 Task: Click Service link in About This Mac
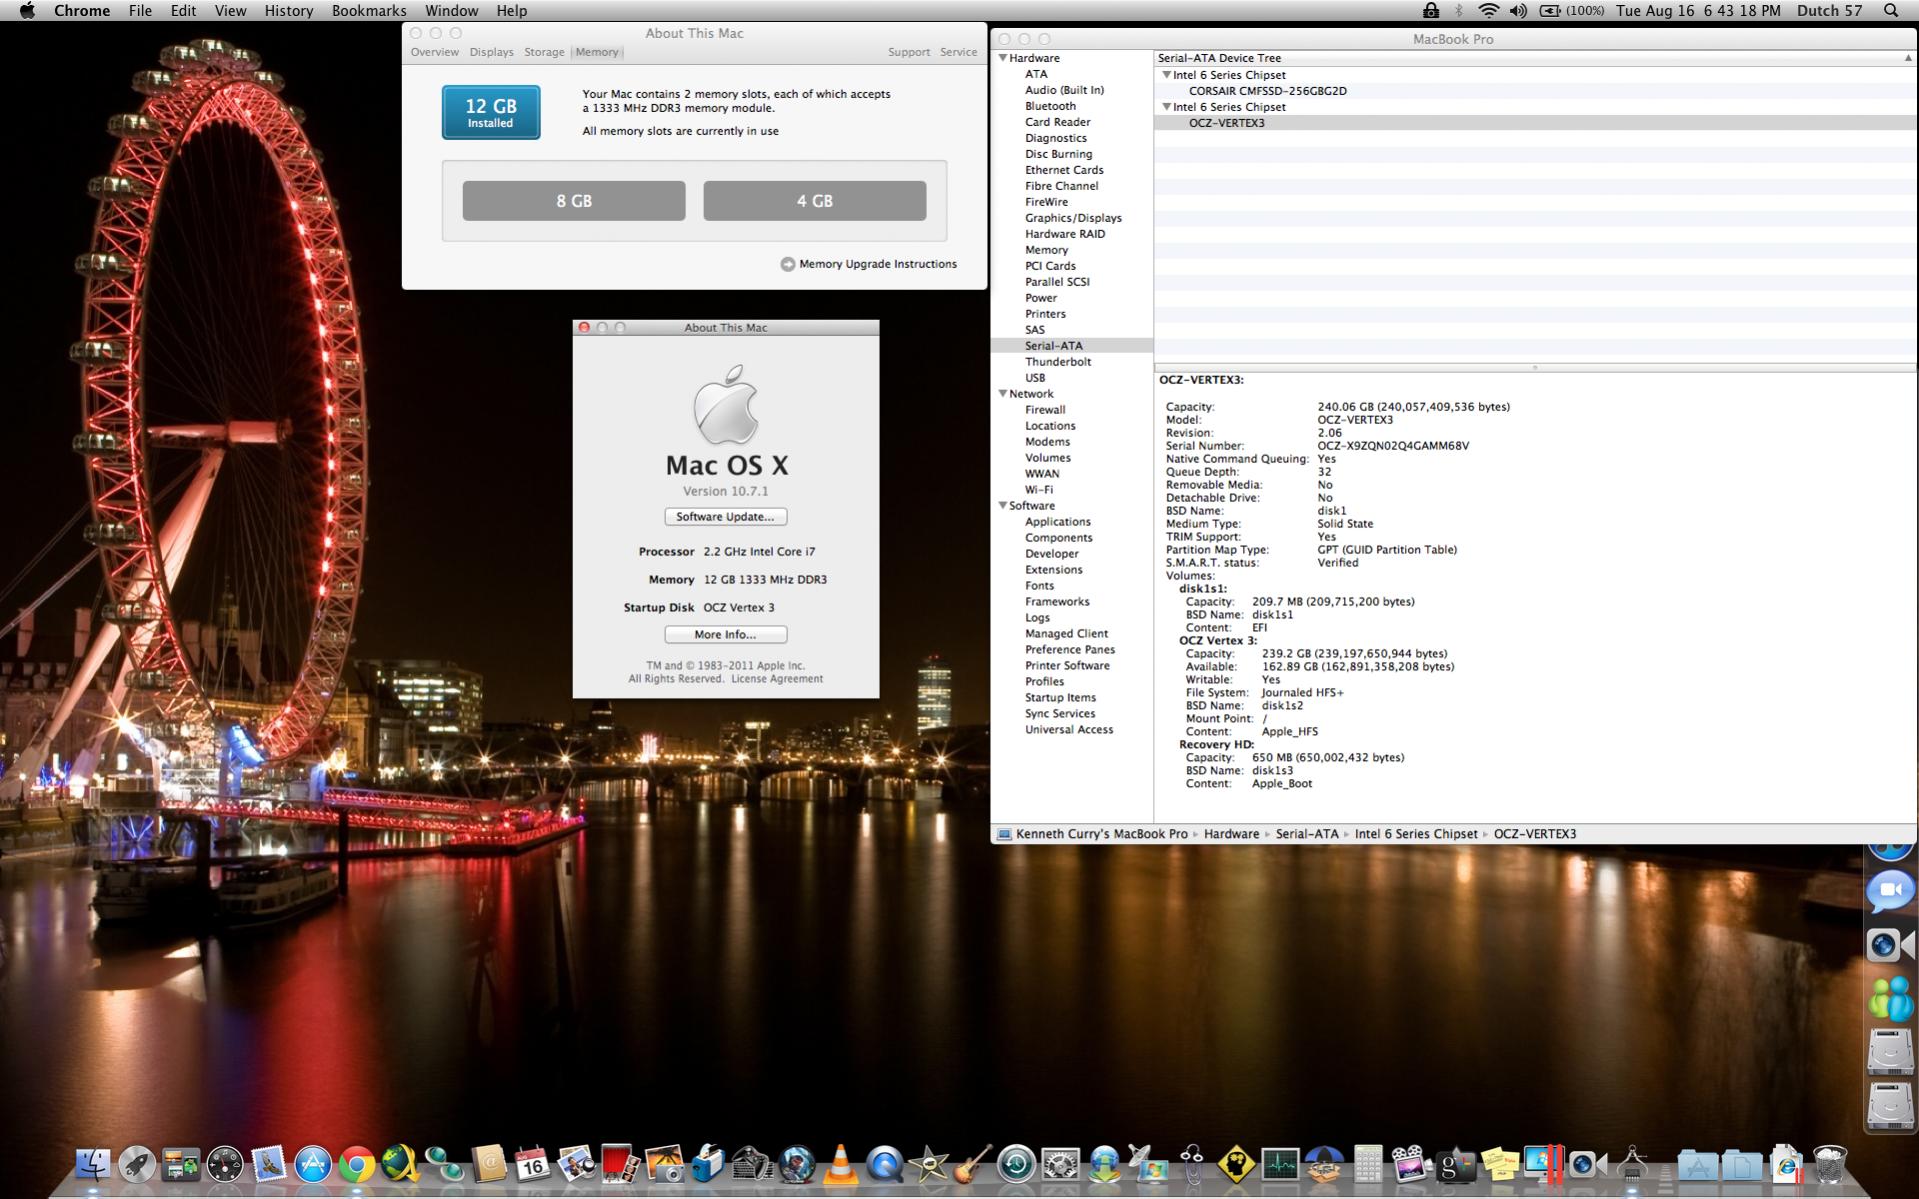tap(958, 52)
